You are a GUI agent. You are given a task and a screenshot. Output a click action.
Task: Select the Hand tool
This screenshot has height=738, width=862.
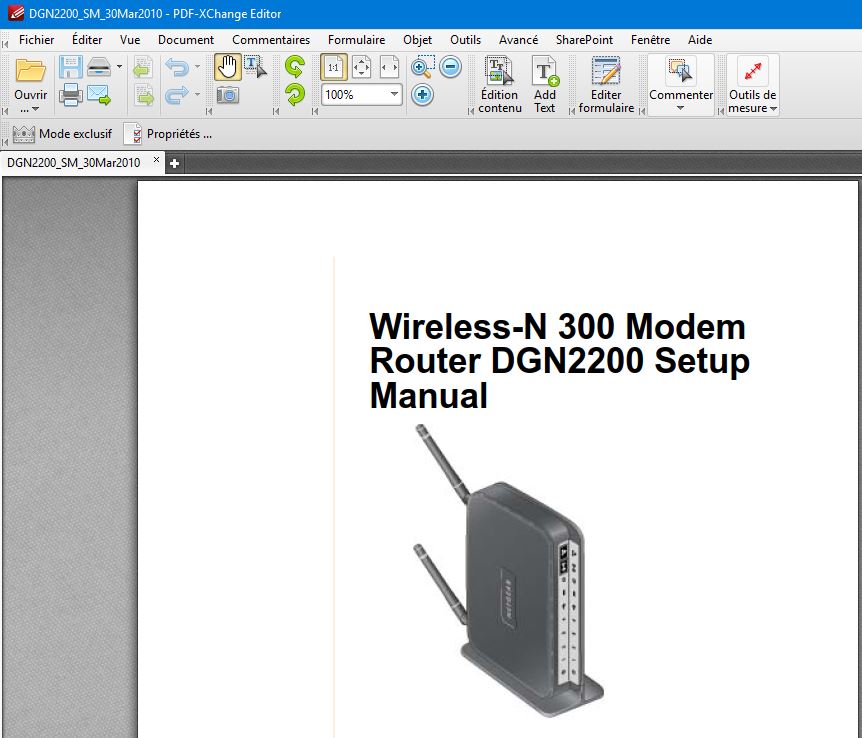point(228,67)
